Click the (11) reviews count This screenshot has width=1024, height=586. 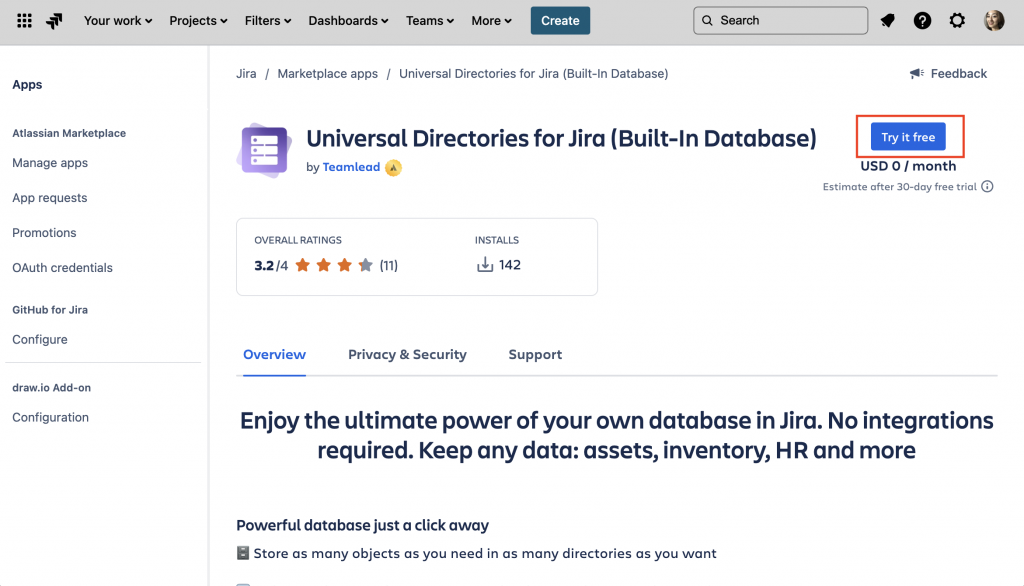[x=389, y=265]
